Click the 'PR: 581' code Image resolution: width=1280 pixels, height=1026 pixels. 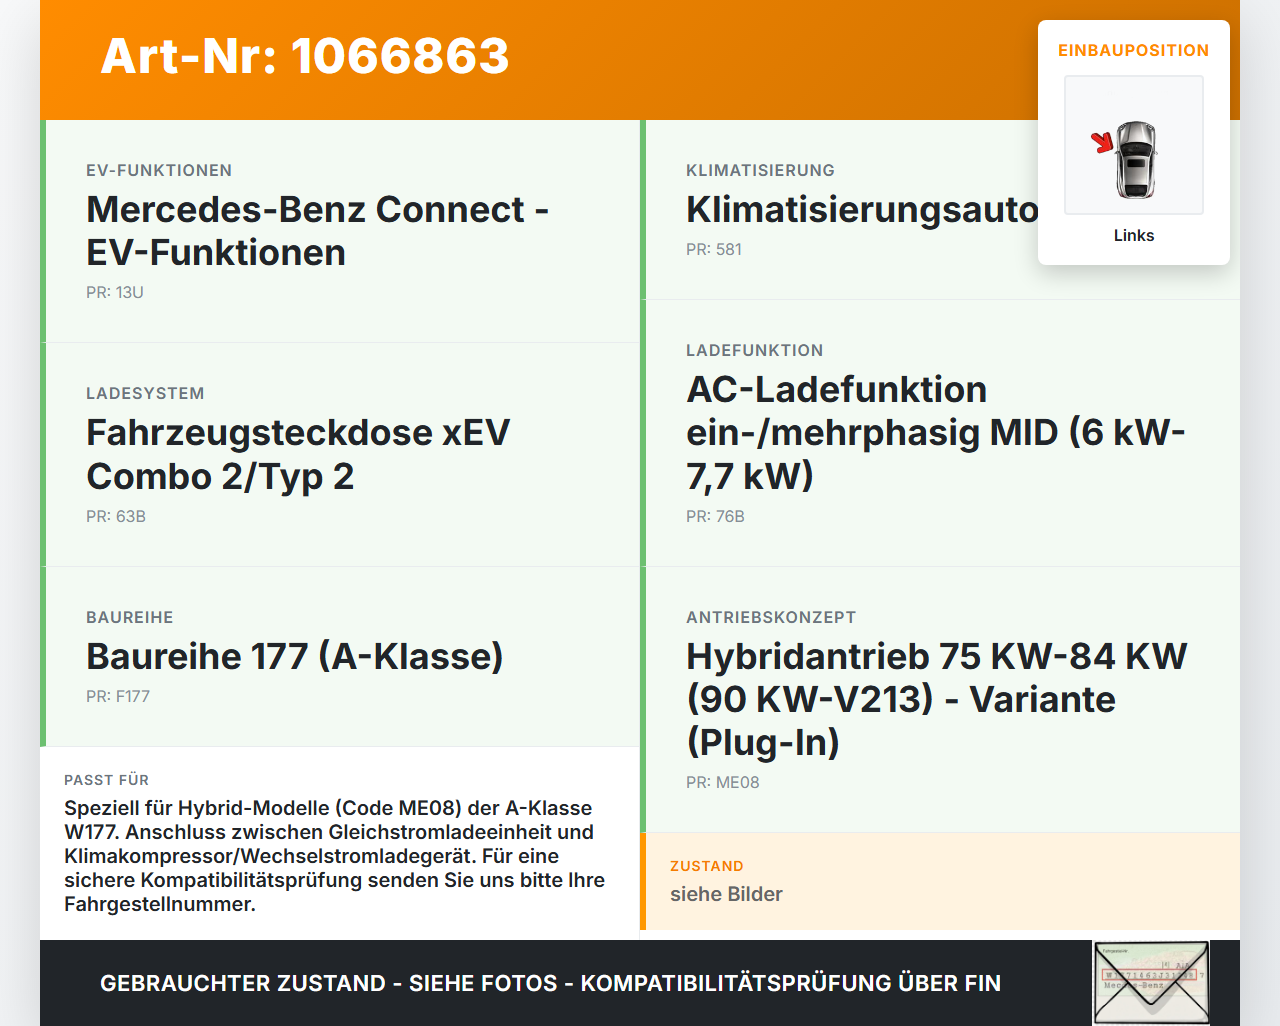tap(714, 249)
